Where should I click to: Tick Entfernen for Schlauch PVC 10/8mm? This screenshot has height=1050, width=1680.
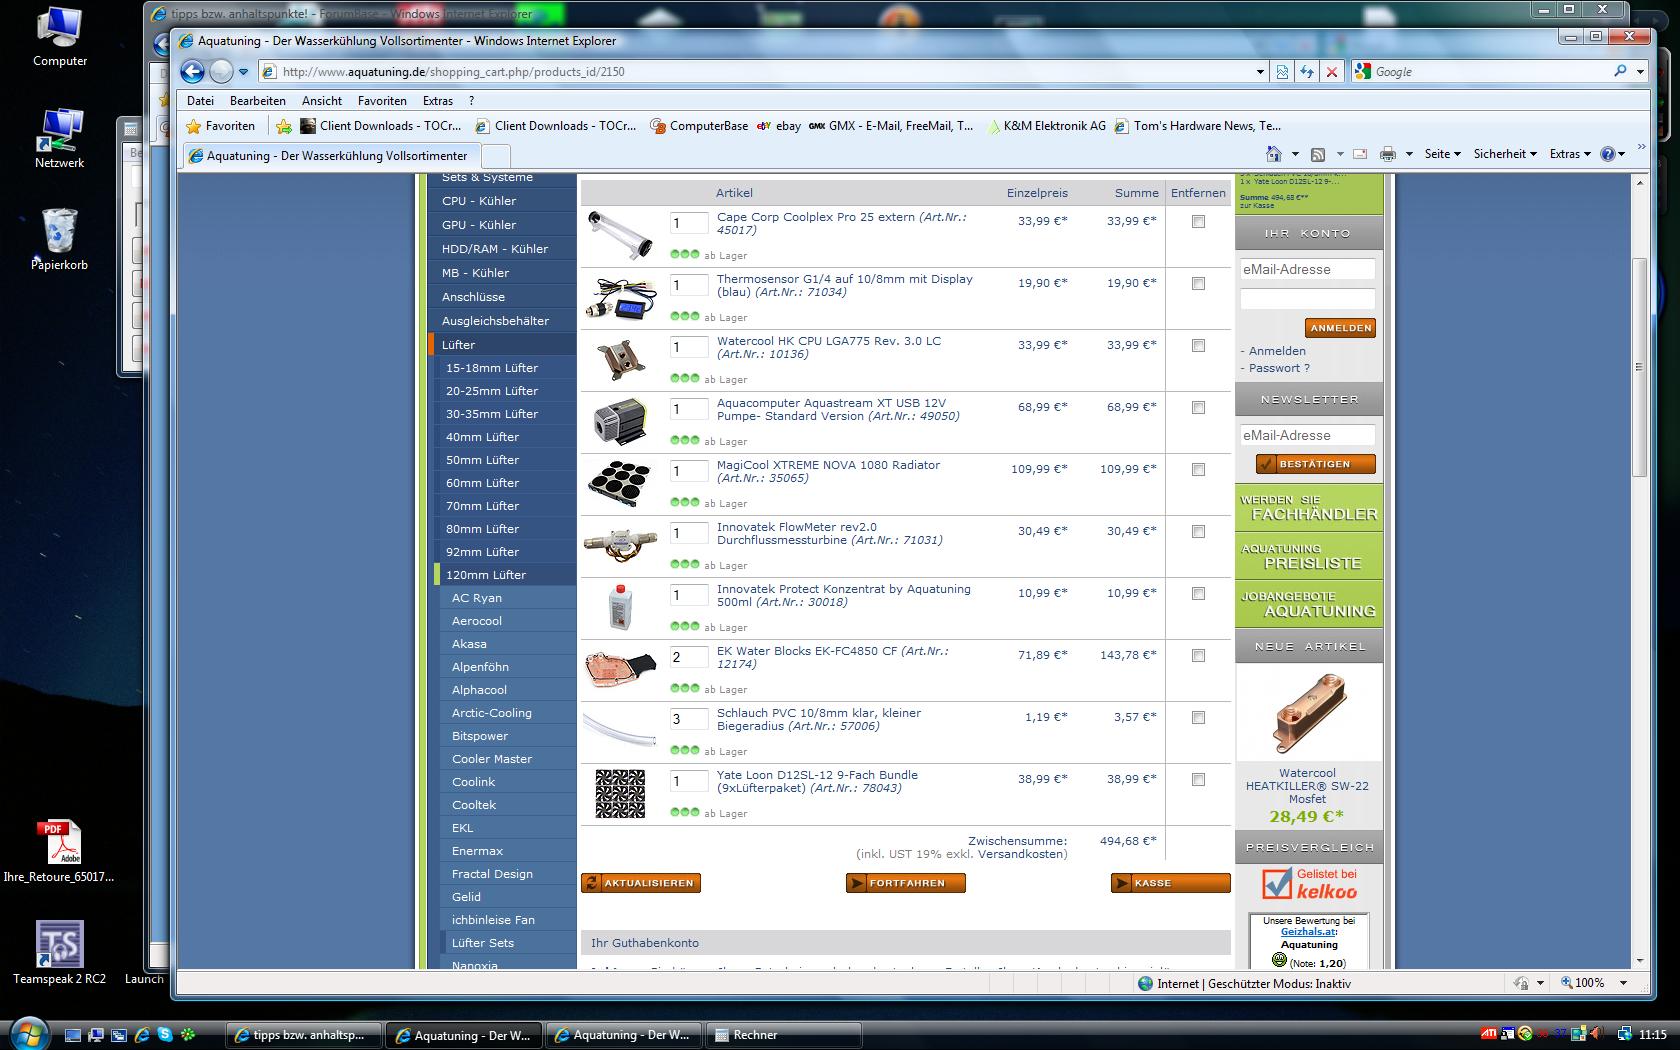point(1198,718)
